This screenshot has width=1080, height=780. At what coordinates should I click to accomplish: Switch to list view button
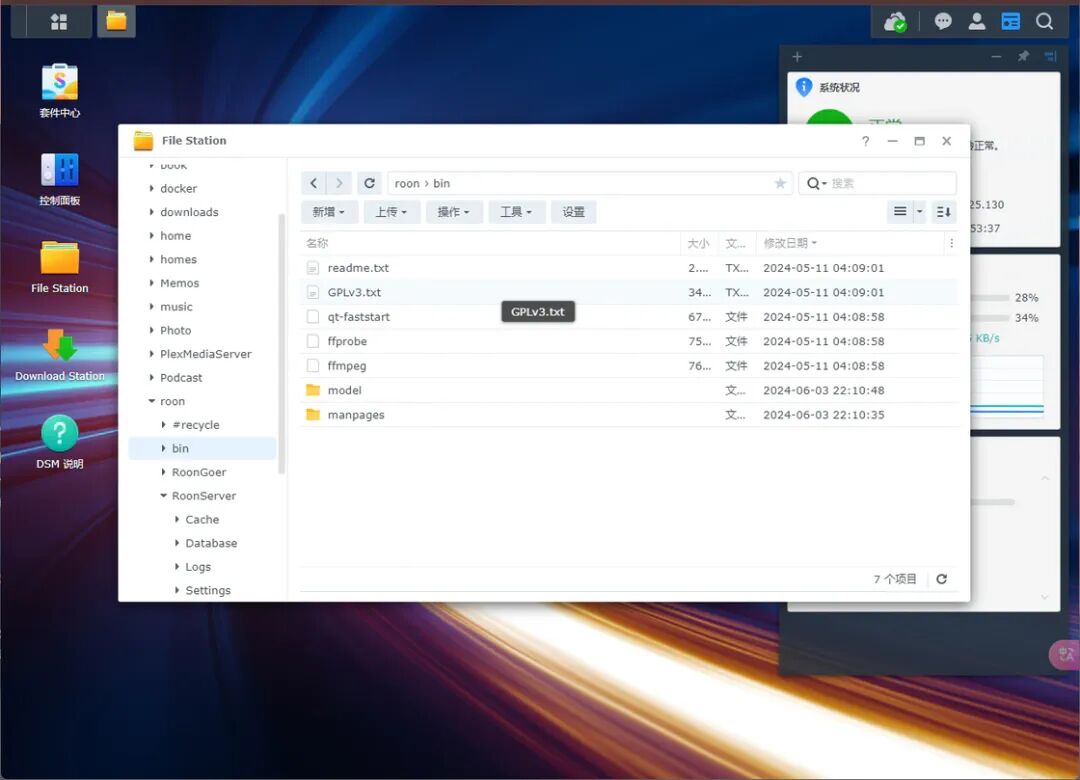900,212
